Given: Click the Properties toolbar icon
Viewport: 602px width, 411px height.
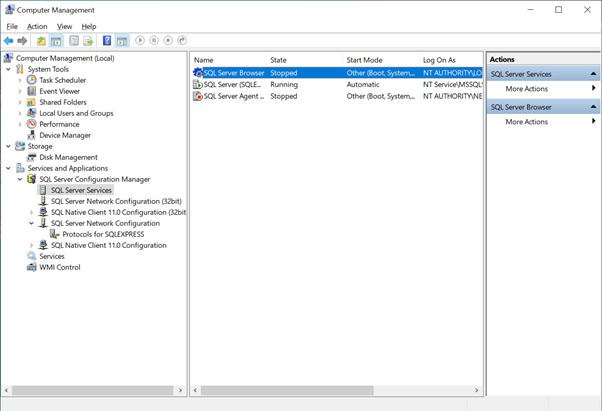Looking at the screenshot, I should tap(74, 41).
